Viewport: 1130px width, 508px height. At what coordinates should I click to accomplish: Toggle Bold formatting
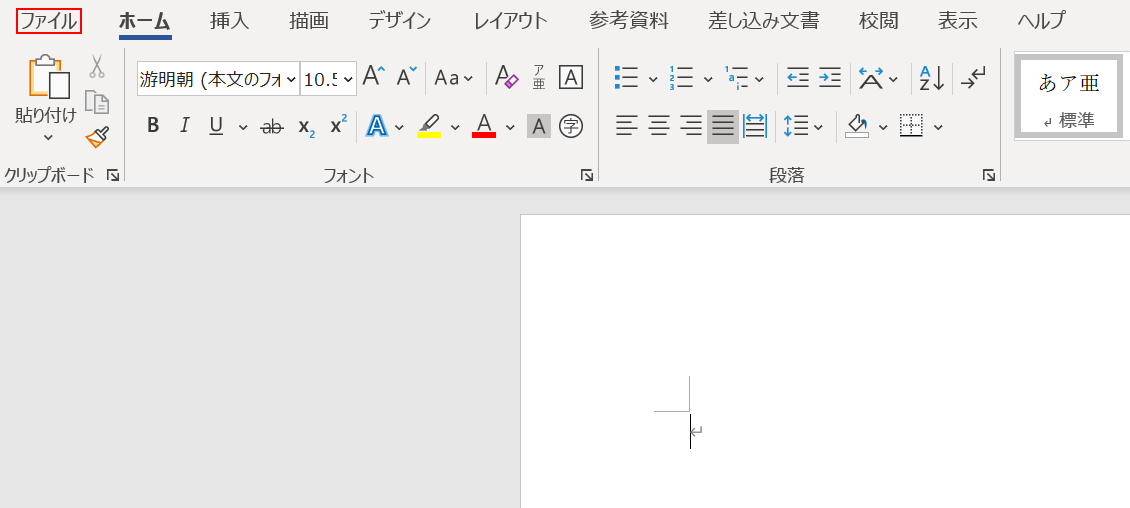click(x=153, y=126)
